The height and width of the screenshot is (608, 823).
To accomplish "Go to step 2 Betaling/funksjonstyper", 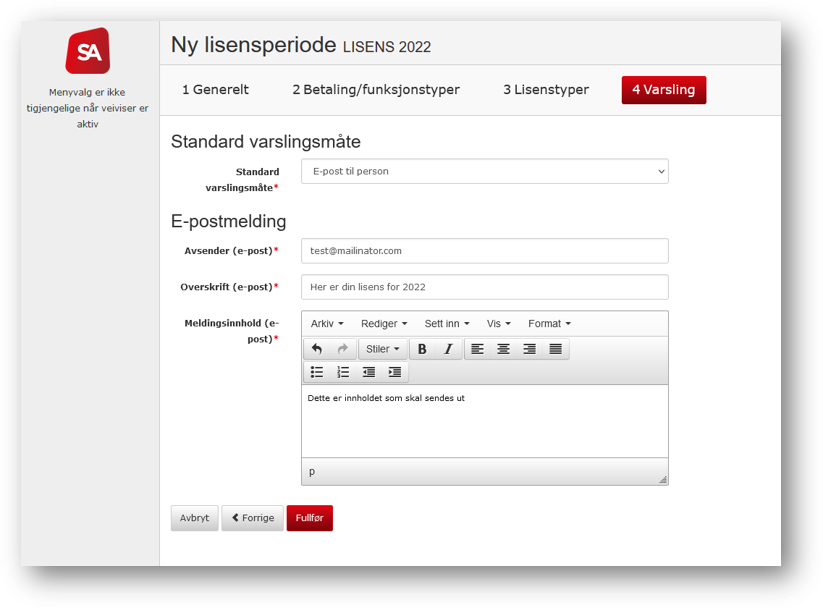I will [376, 90].
